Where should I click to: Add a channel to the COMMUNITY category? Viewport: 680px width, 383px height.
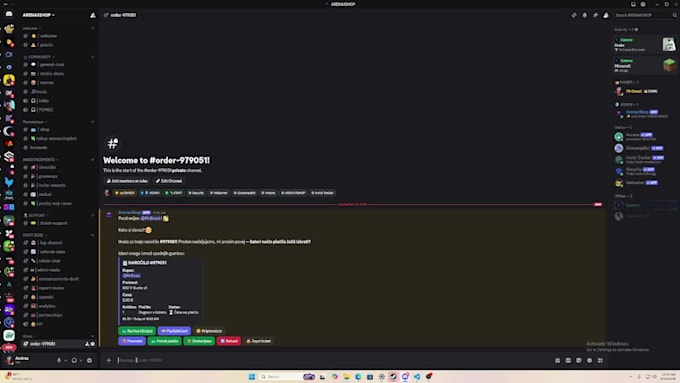93,57
